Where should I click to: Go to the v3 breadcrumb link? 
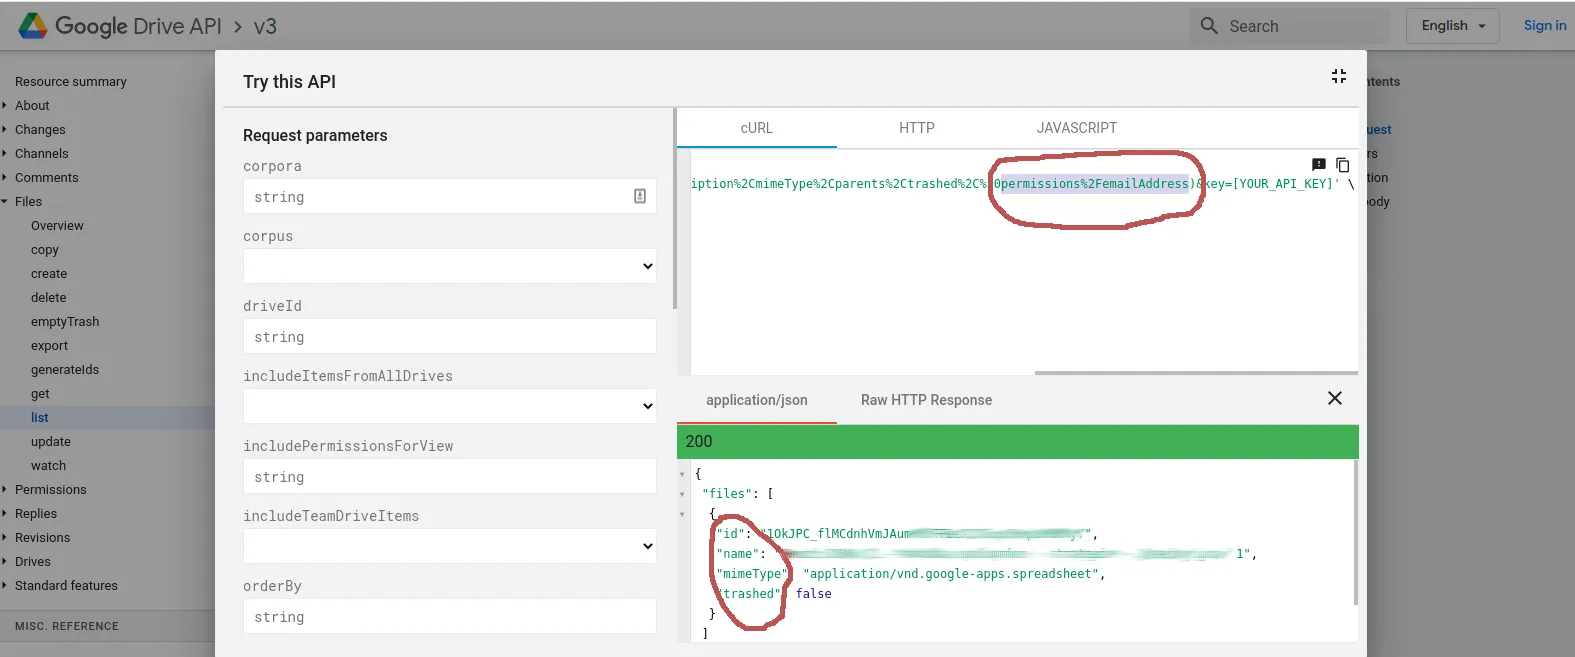point(265,26)
